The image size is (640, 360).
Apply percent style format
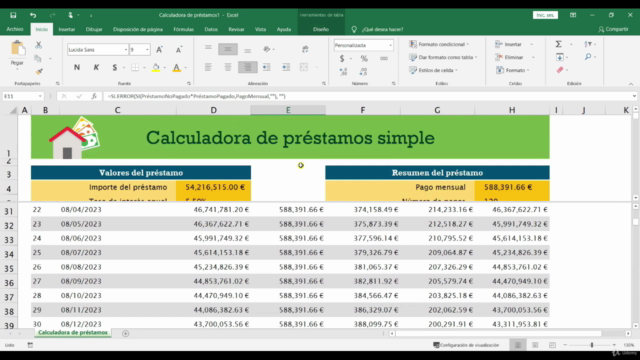click(364, 59)
